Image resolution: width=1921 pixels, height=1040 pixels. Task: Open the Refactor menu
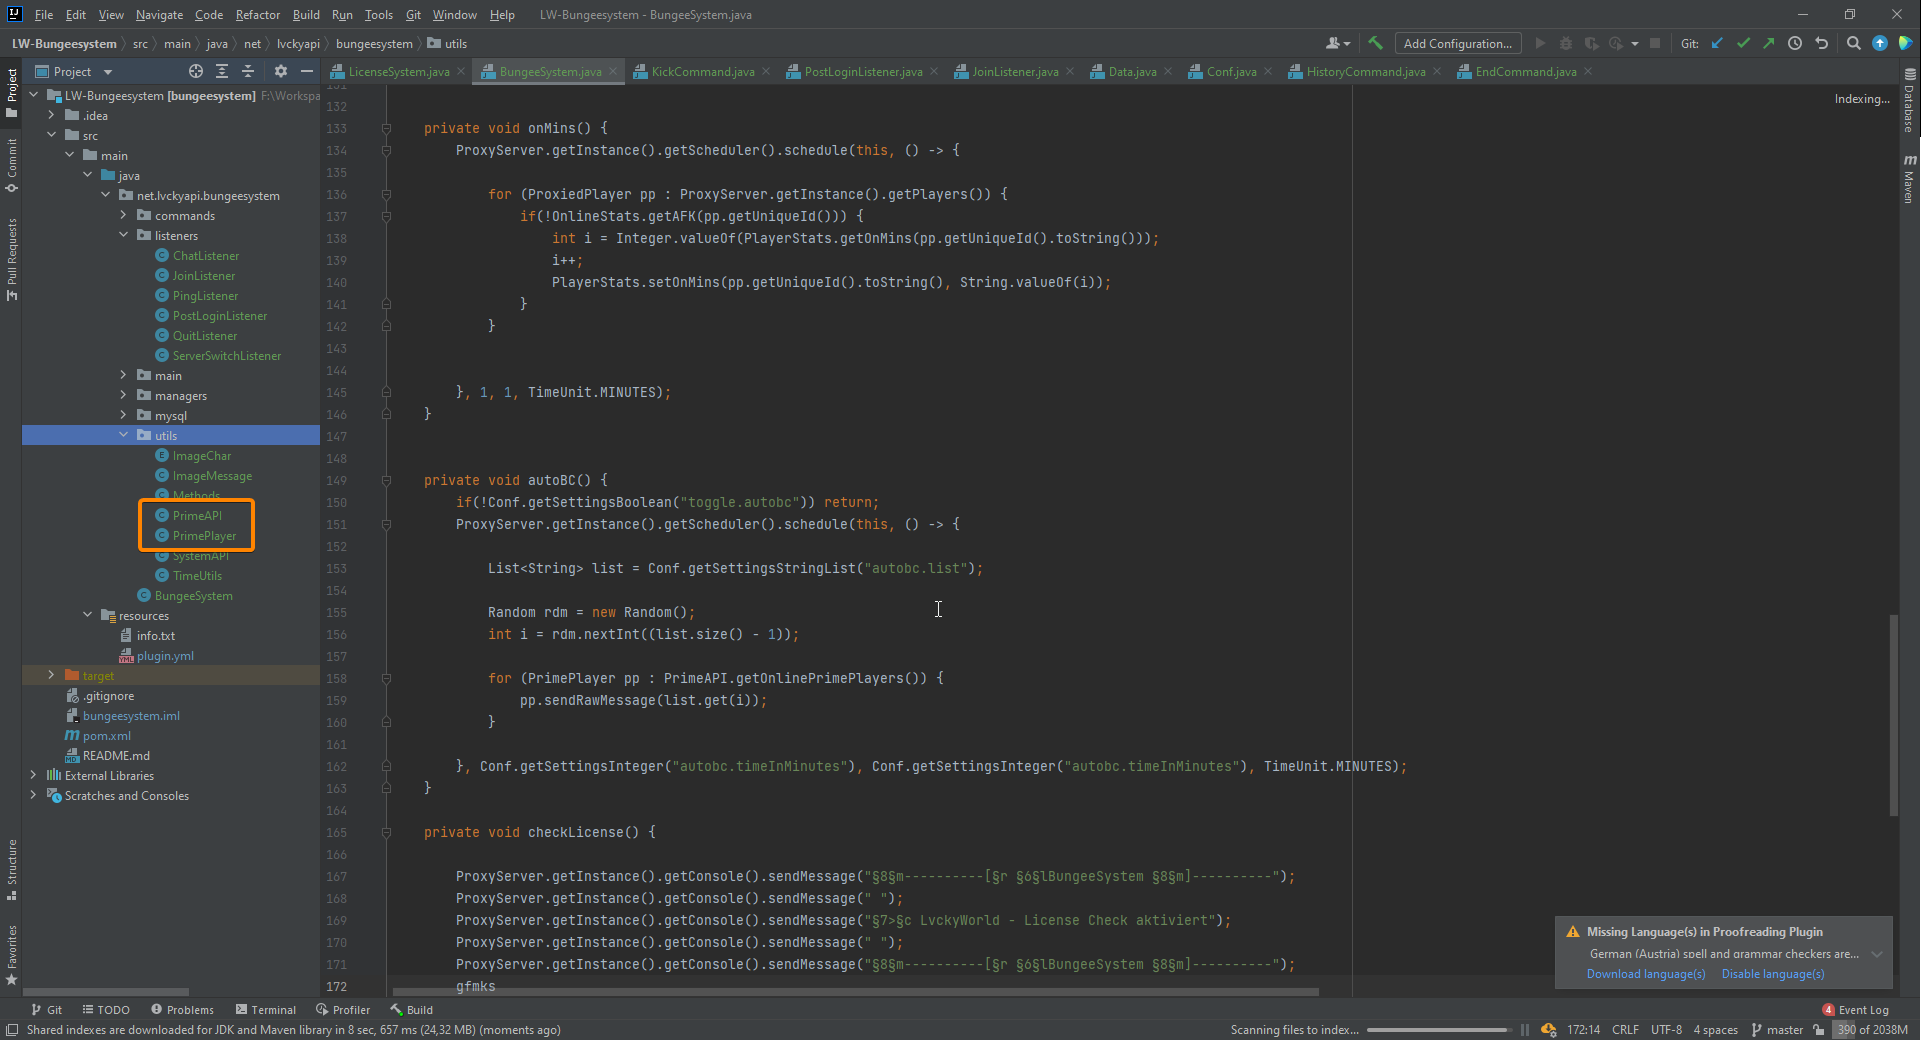tap(257, 15)
